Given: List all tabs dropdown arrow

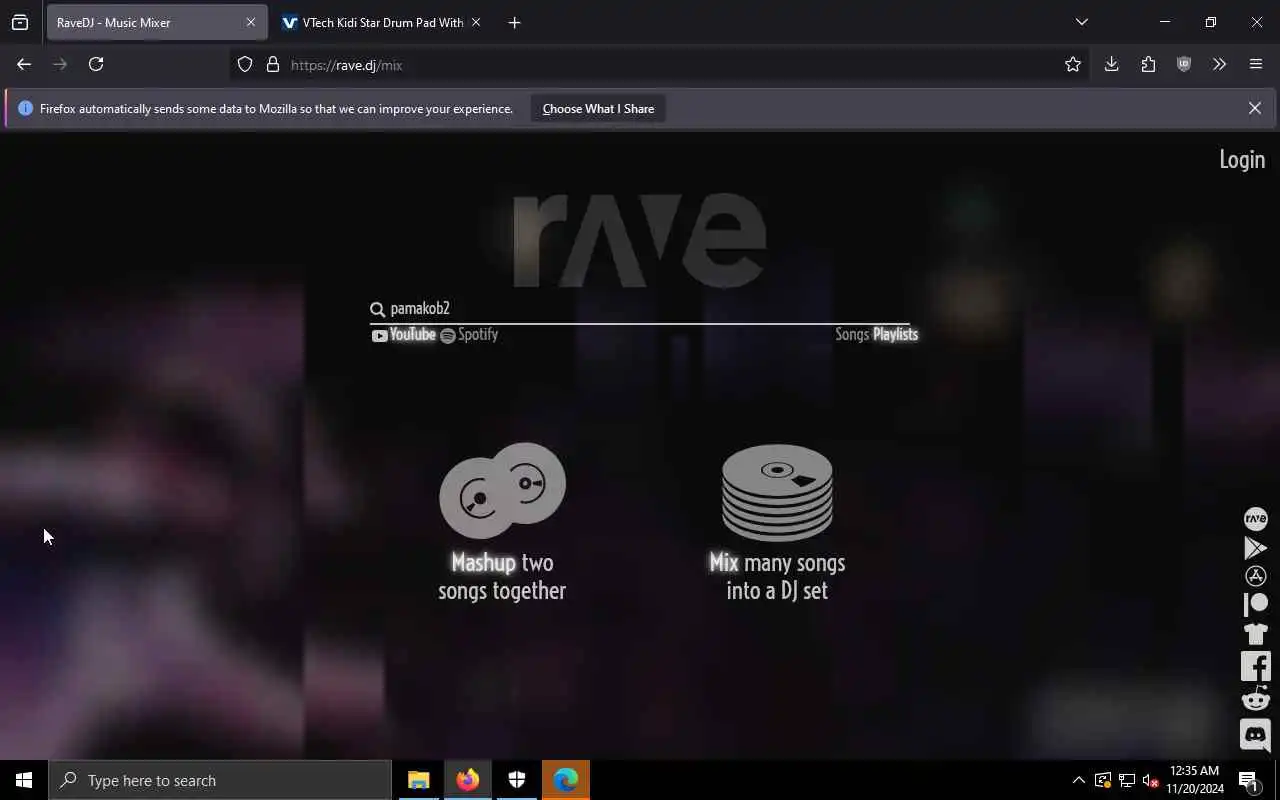Looking at the screenshot, I should point(1081,22).
